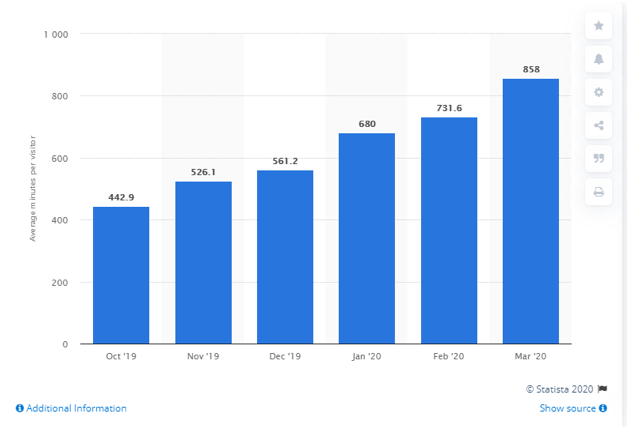
Task: Open the Additional Information link
Action: click(76, 408)
